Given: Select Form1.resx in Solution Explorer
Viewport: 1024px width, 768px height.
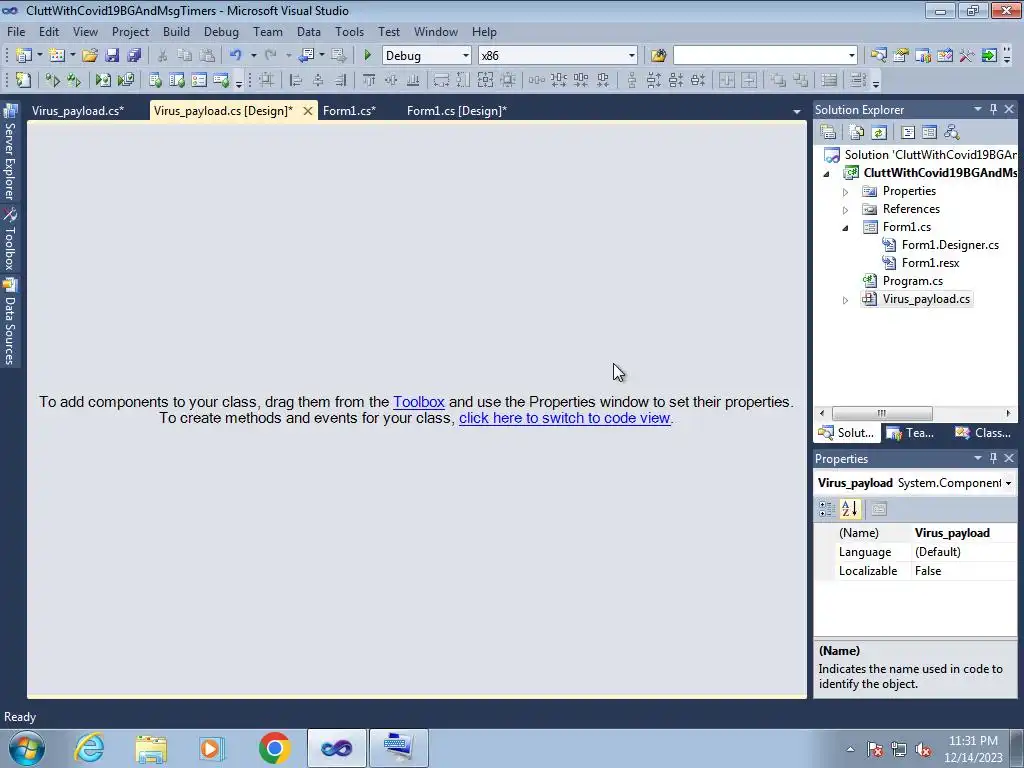Looking at the screenshot, I should 931,263.
